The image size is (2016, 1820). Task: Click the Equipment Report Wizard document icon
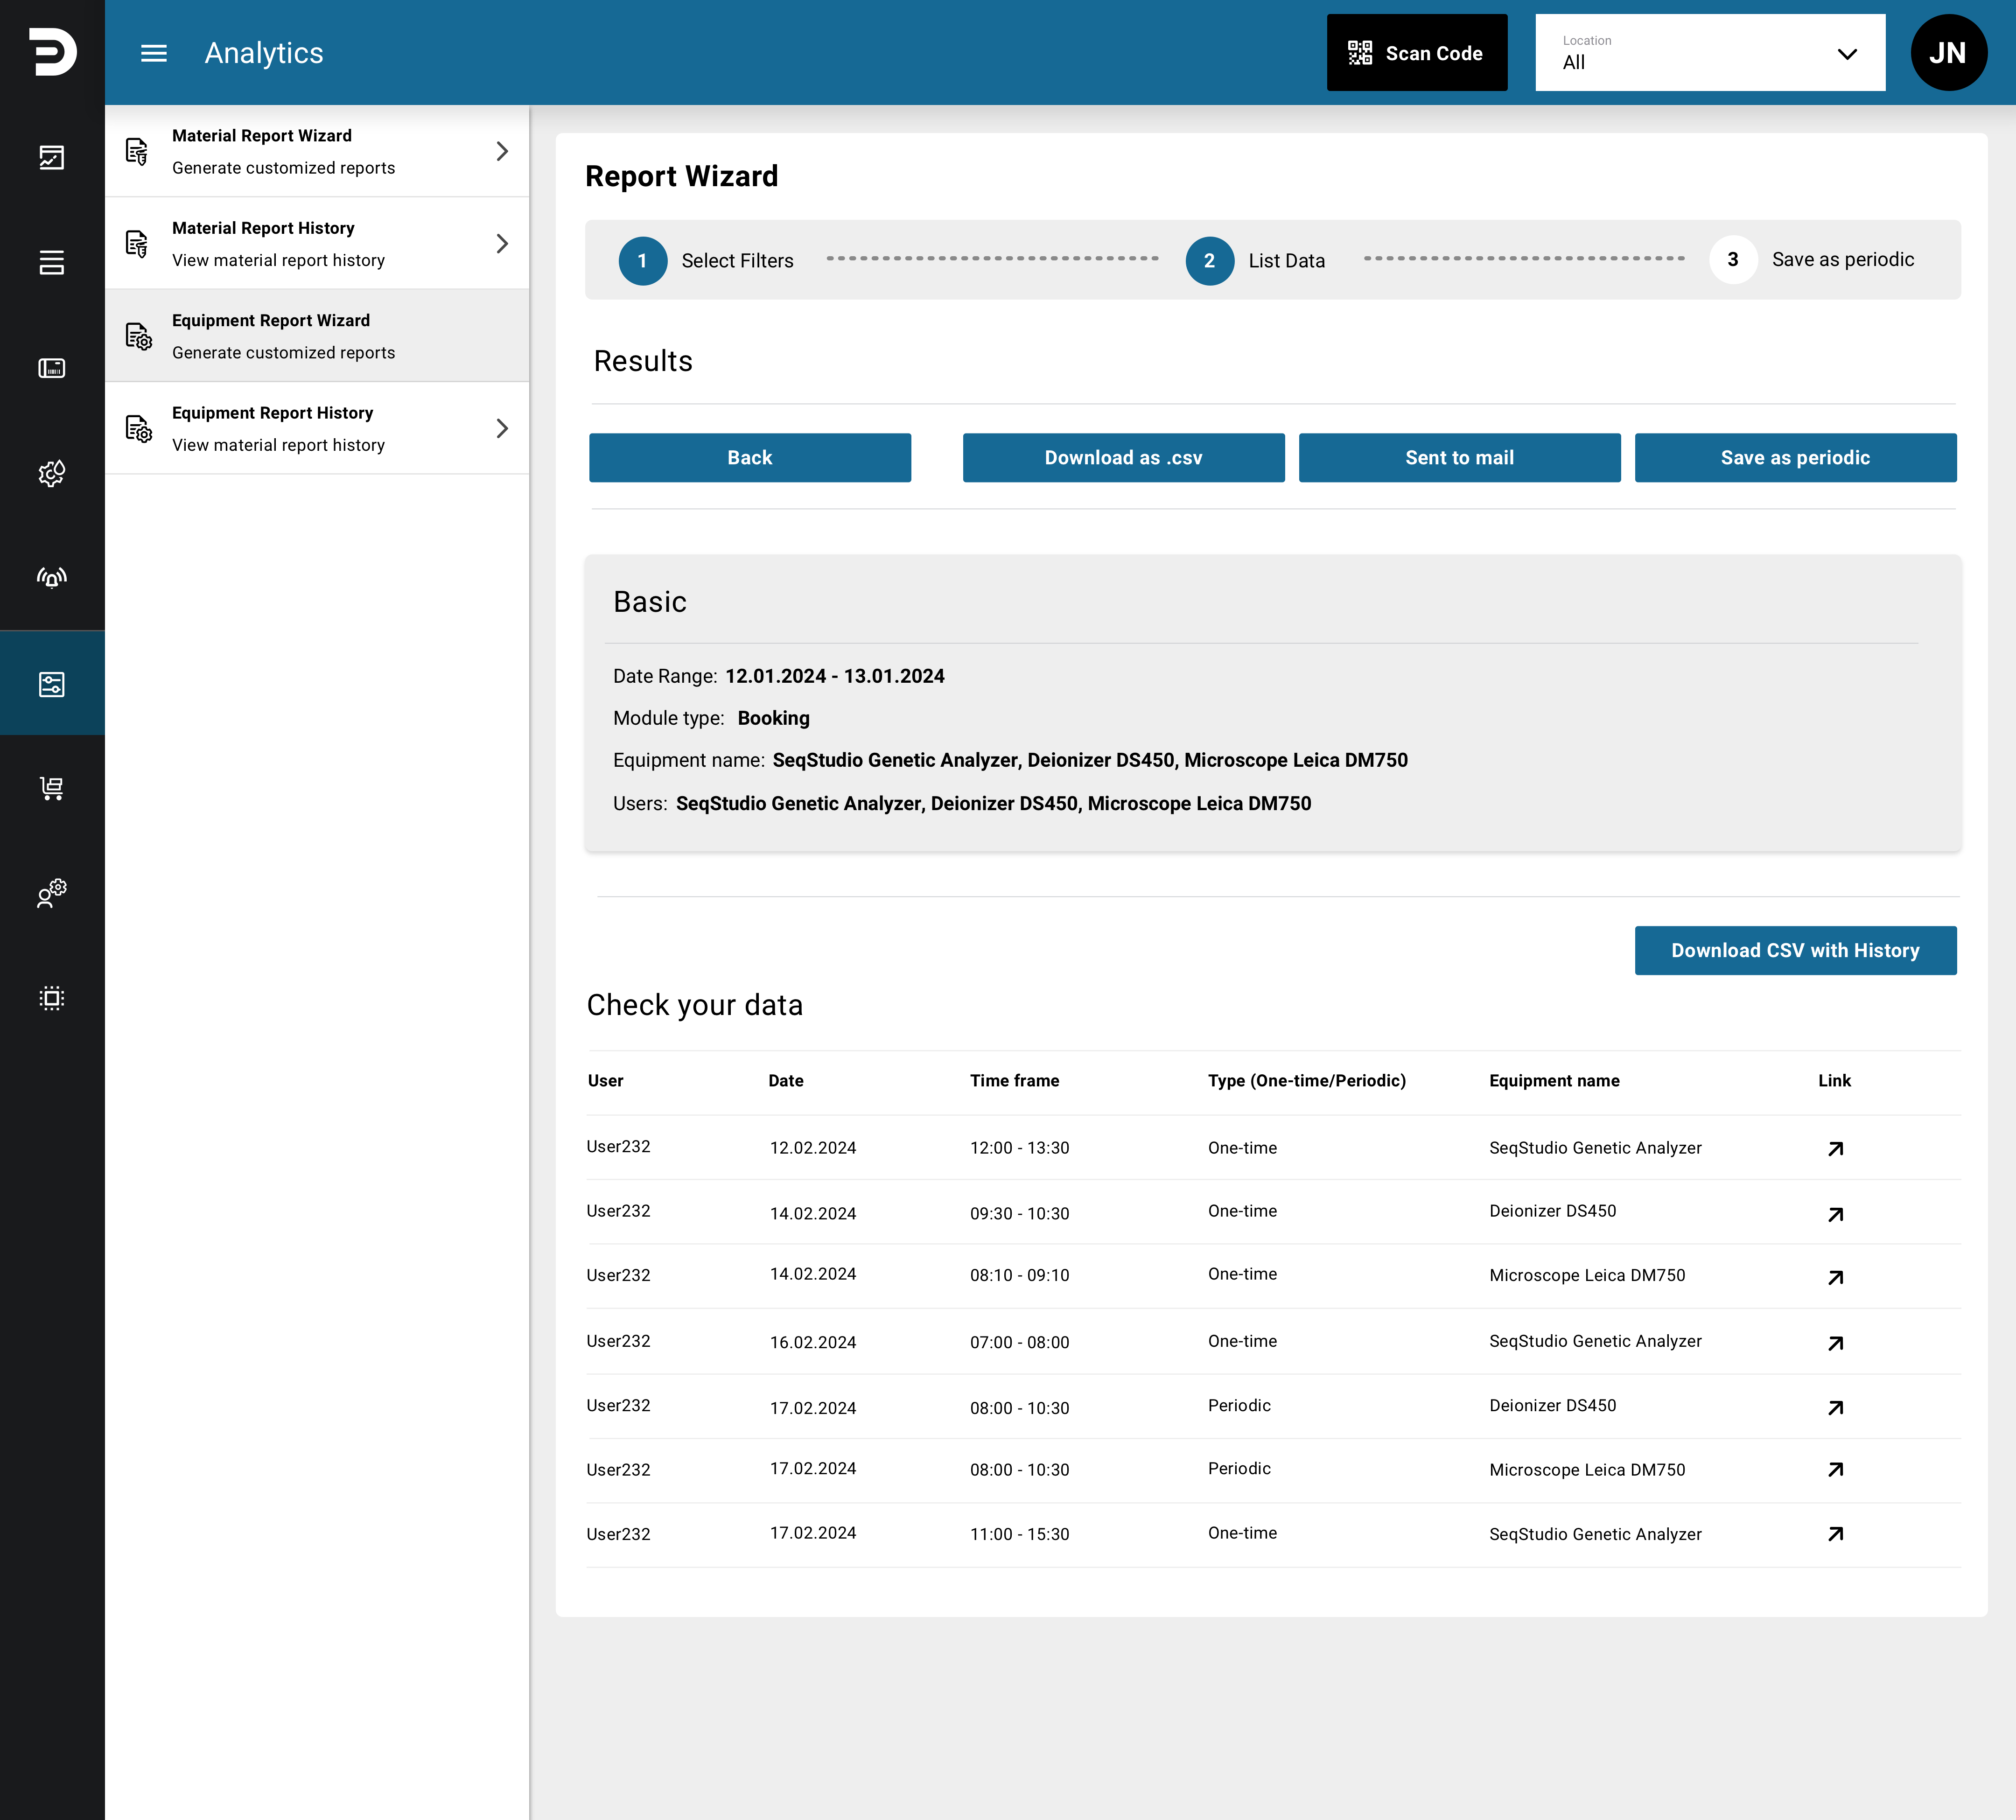[139, 336]
